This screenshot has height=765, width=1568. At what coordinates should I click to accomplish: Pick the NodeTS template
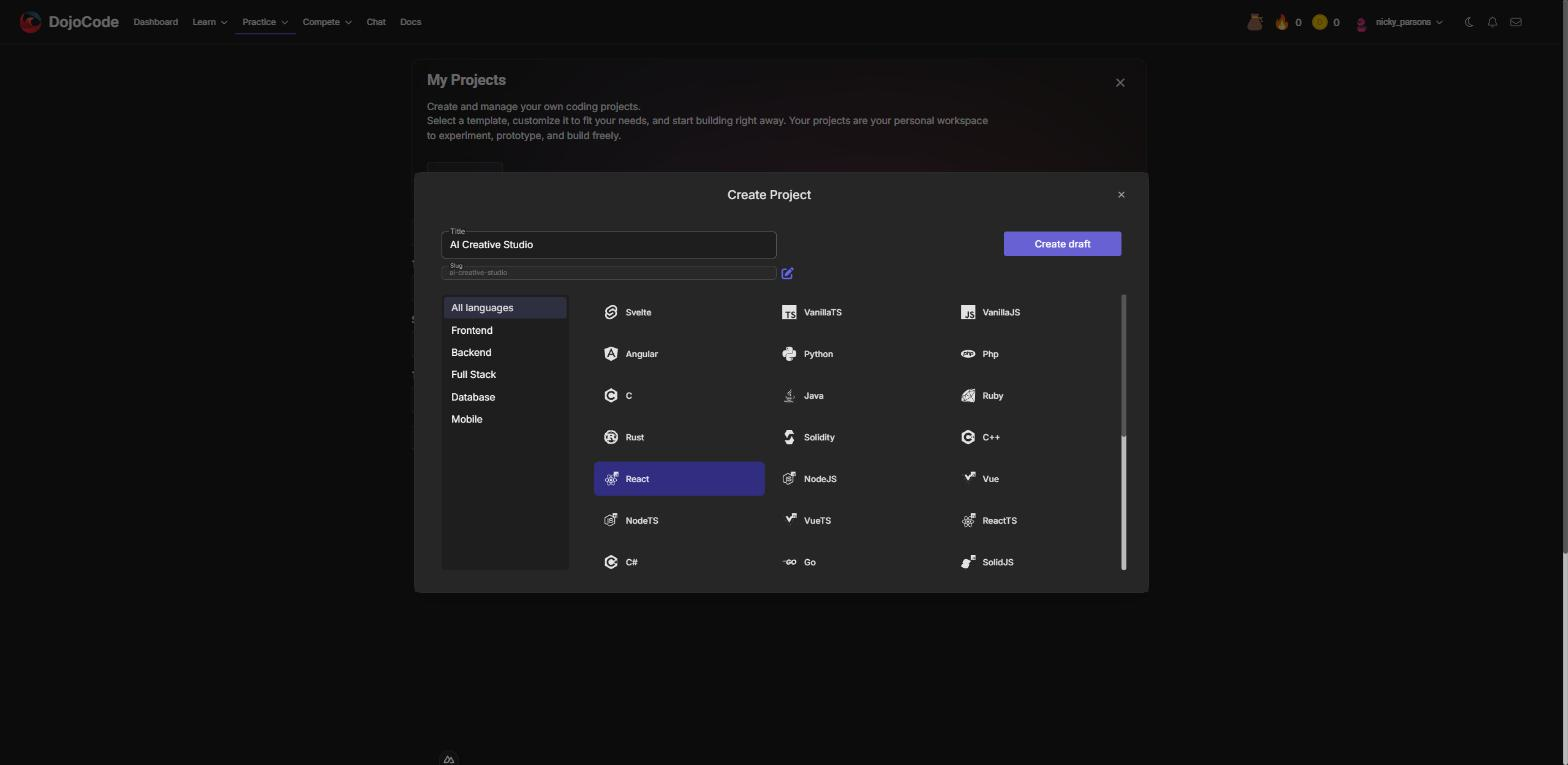point(679,521)
